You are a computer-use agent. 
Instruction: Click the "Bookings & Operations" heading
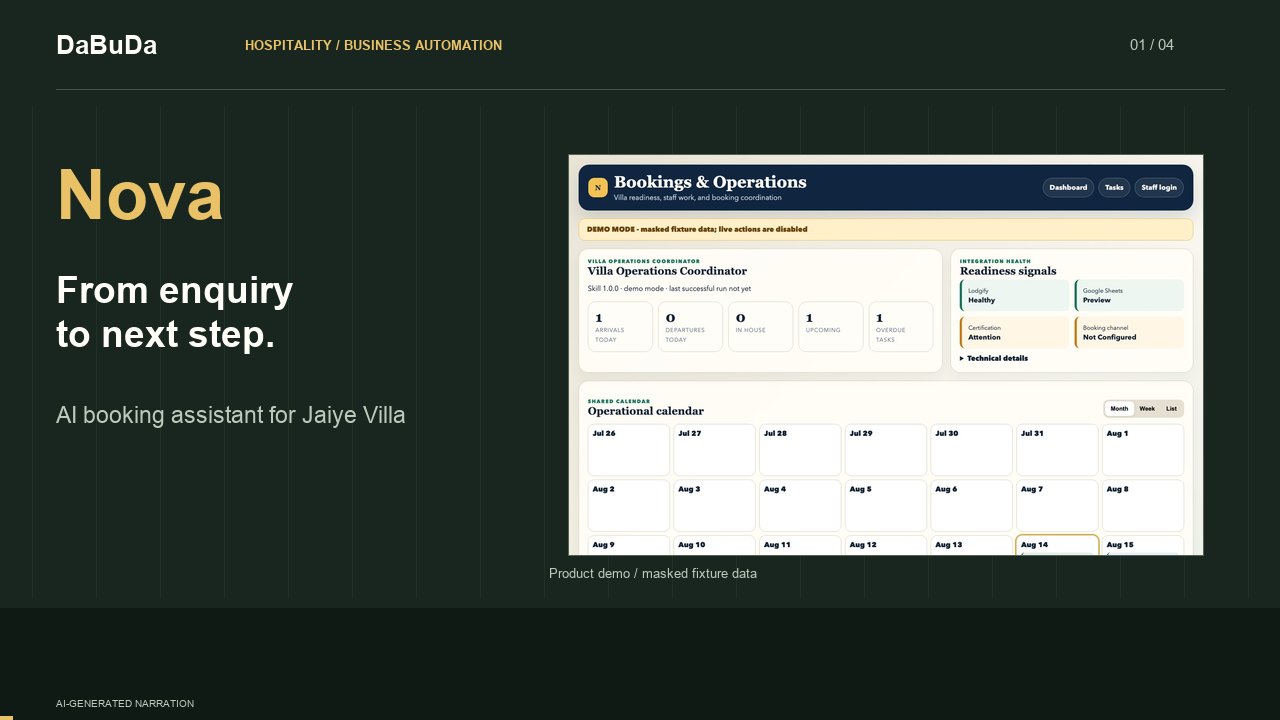710,182
